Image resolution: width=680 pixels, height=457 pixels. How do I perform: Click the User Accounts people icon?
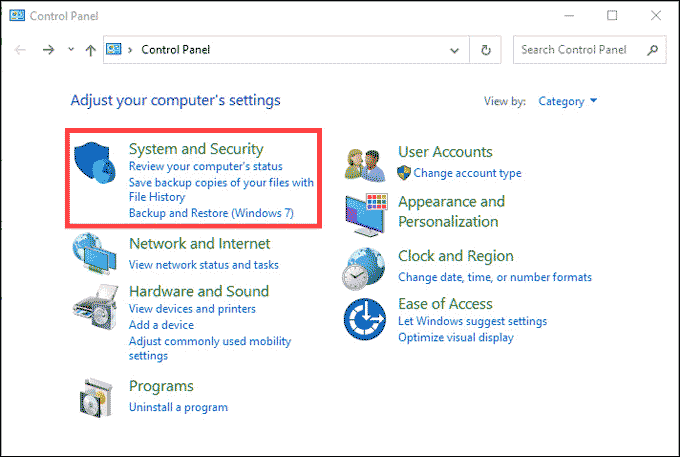click(x=365, y=162)
